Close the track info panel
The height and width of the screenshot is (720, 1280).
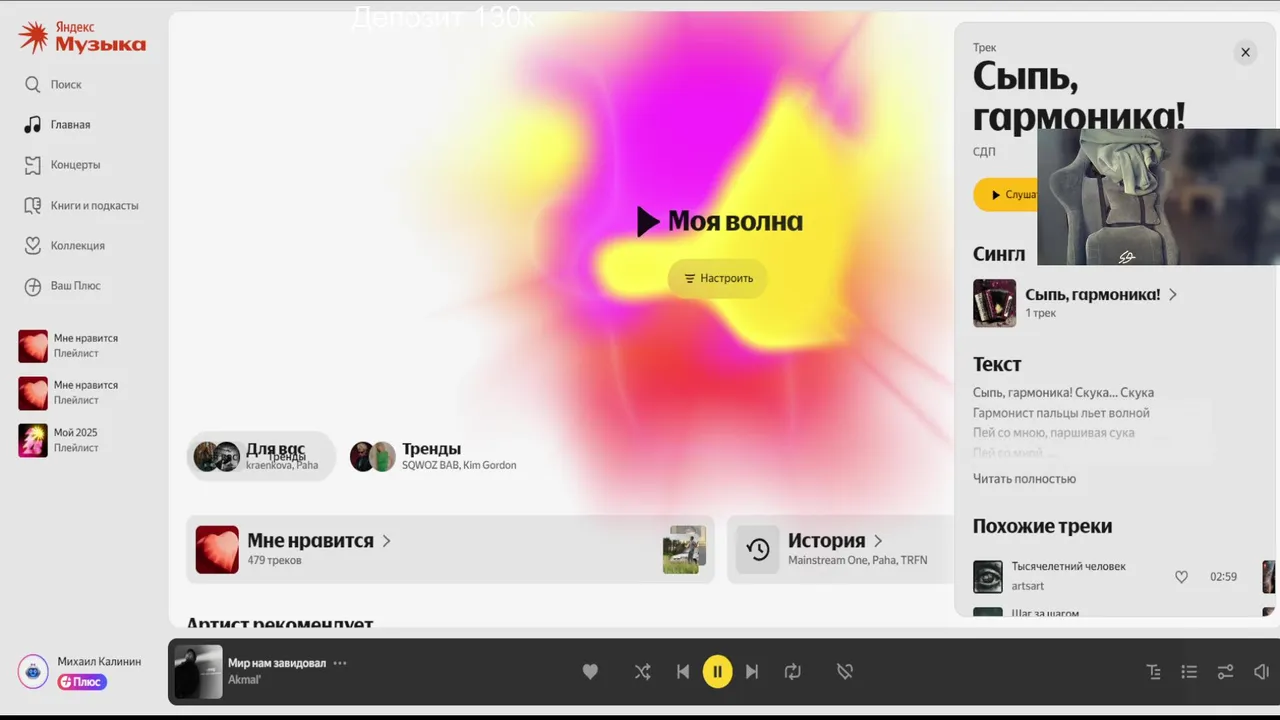pyautogui.click(x=1245, y=52)
